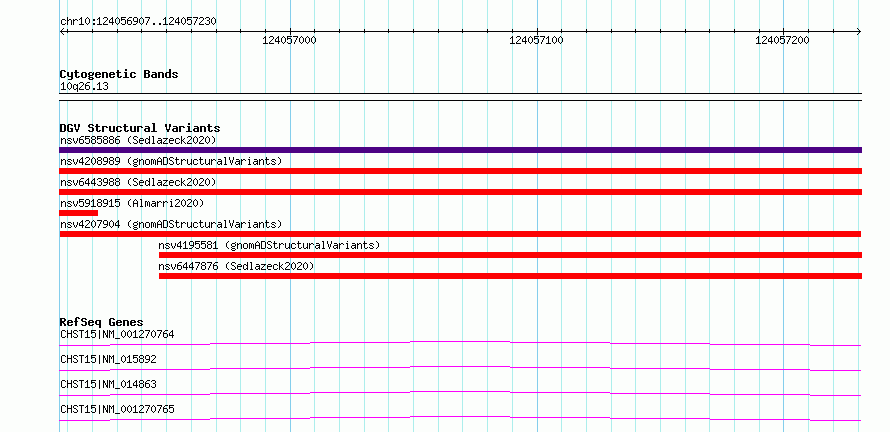Open variant label nsv6443988 (Sedlazeck2020)
This screenshot has width=890, height=432.
138,182
